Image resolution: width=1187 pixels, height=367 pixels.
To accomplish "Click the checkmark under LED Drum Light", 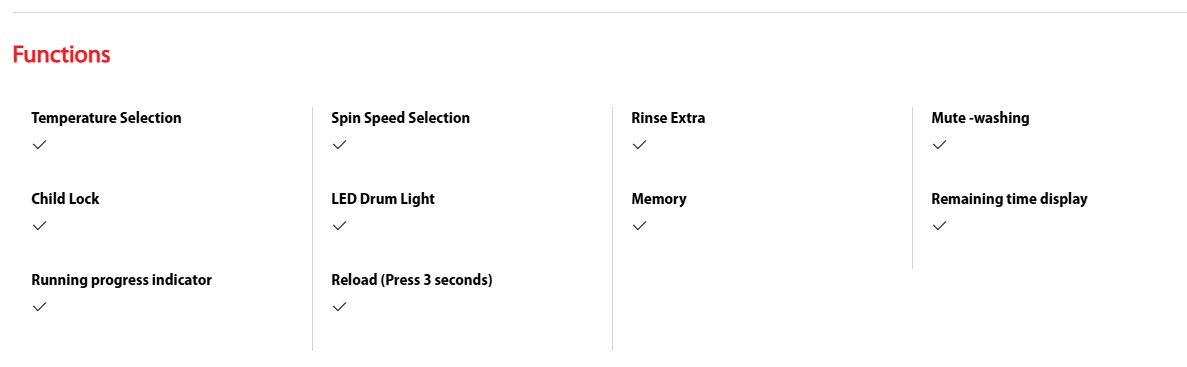I will pos(339,225).
